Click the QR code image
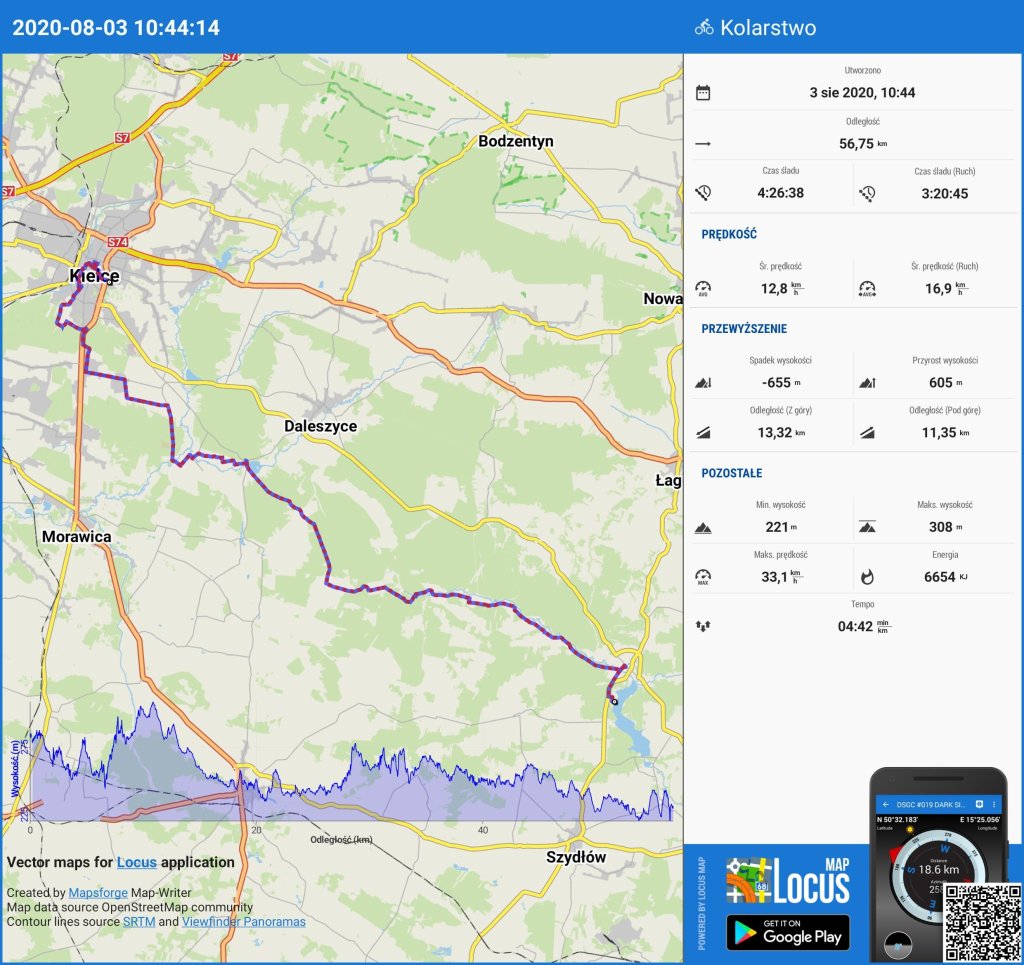The image size is (1024, 965). (979, 921)
